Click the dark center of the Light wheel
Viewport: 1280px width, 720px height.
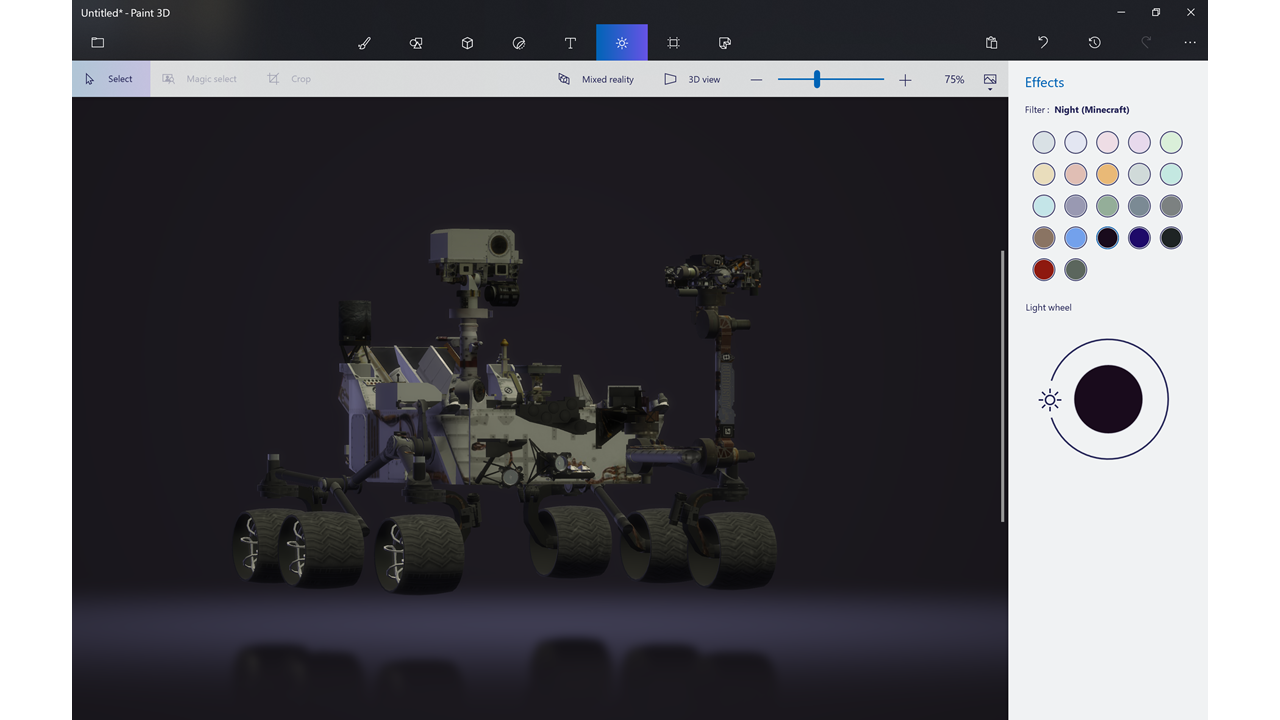(1108, 399)
